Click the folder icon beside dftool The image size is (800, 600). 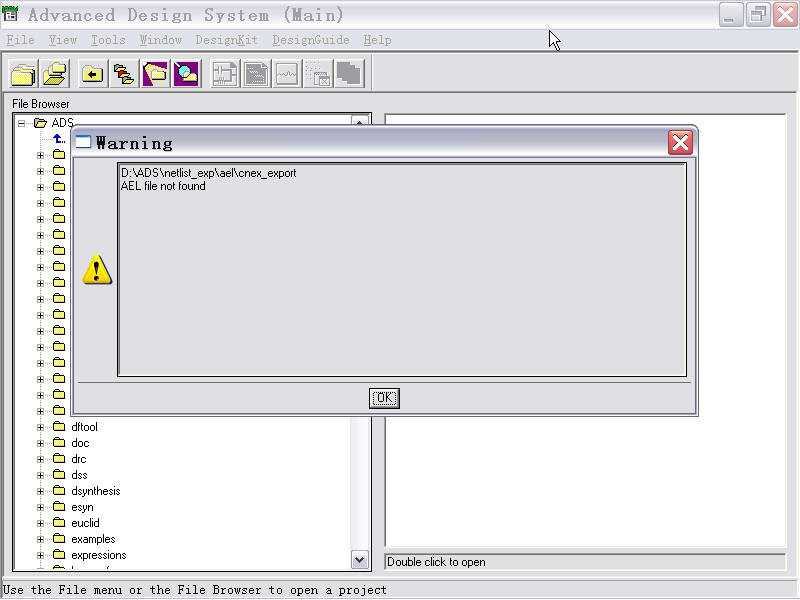pos(59,427)
